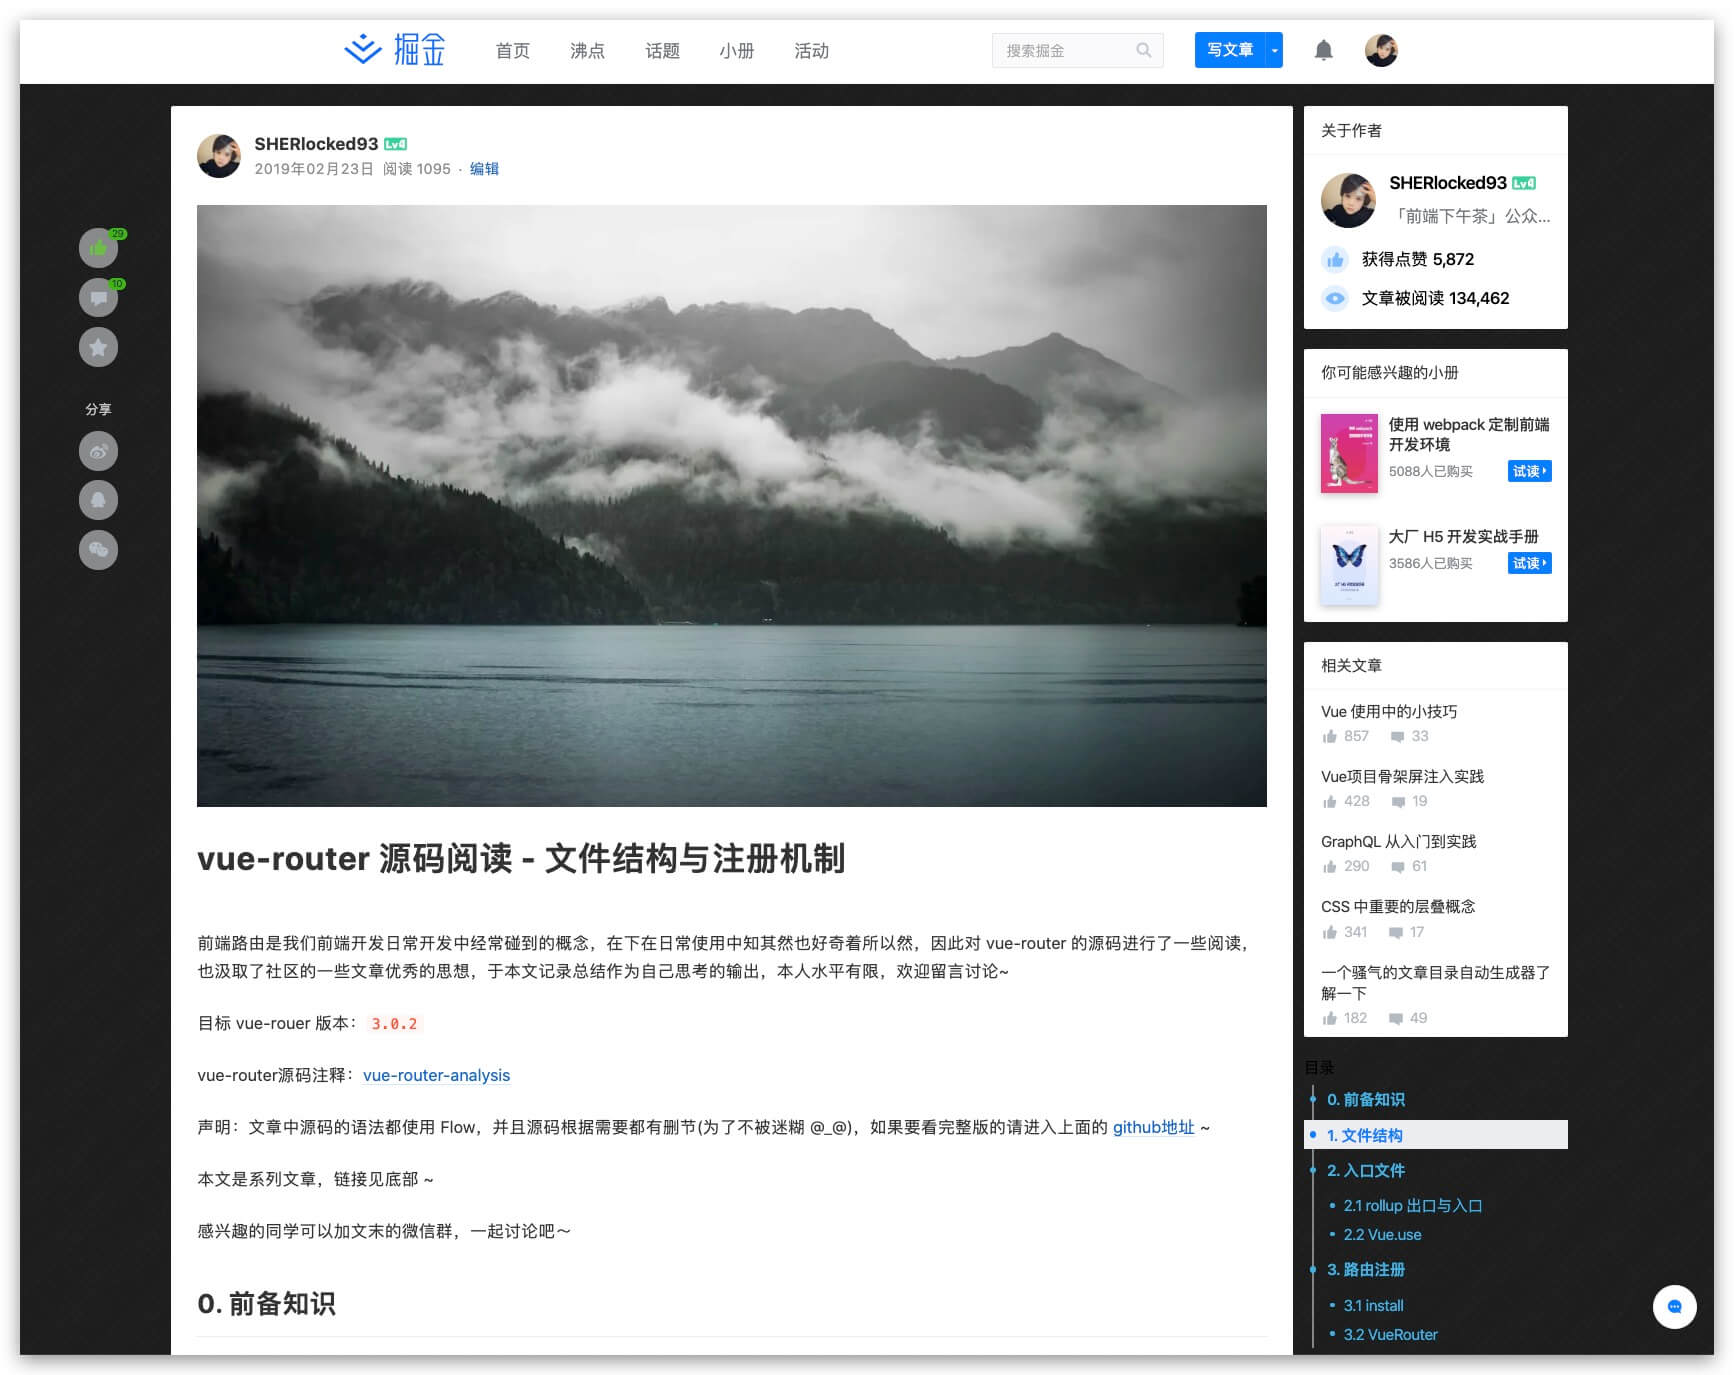Select 2.1 rollup 出口与入口 in the 目录

(1414, 1205)
